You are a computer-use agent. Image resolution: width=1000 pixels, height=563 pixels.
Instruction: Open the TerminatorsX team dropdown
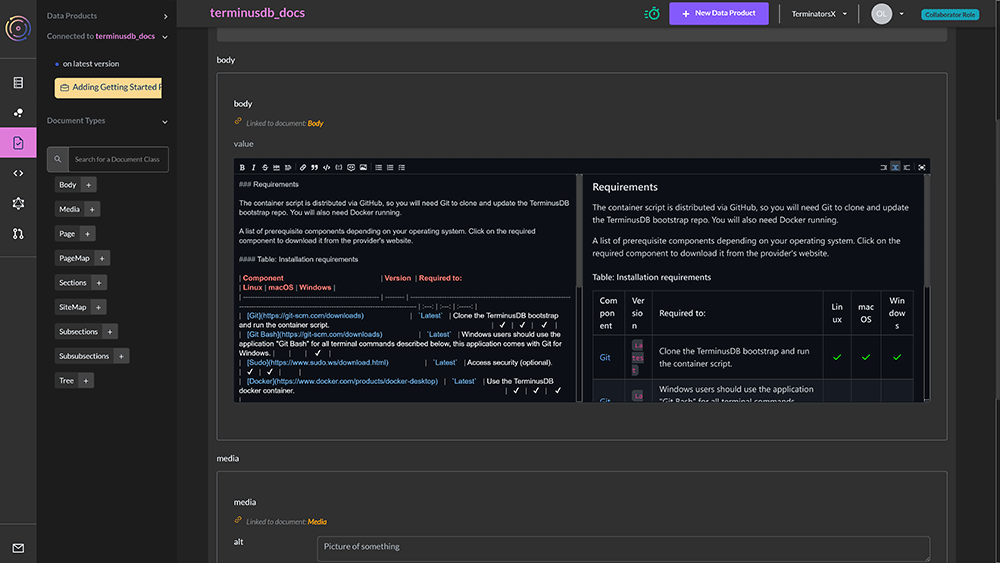point(819,13)
